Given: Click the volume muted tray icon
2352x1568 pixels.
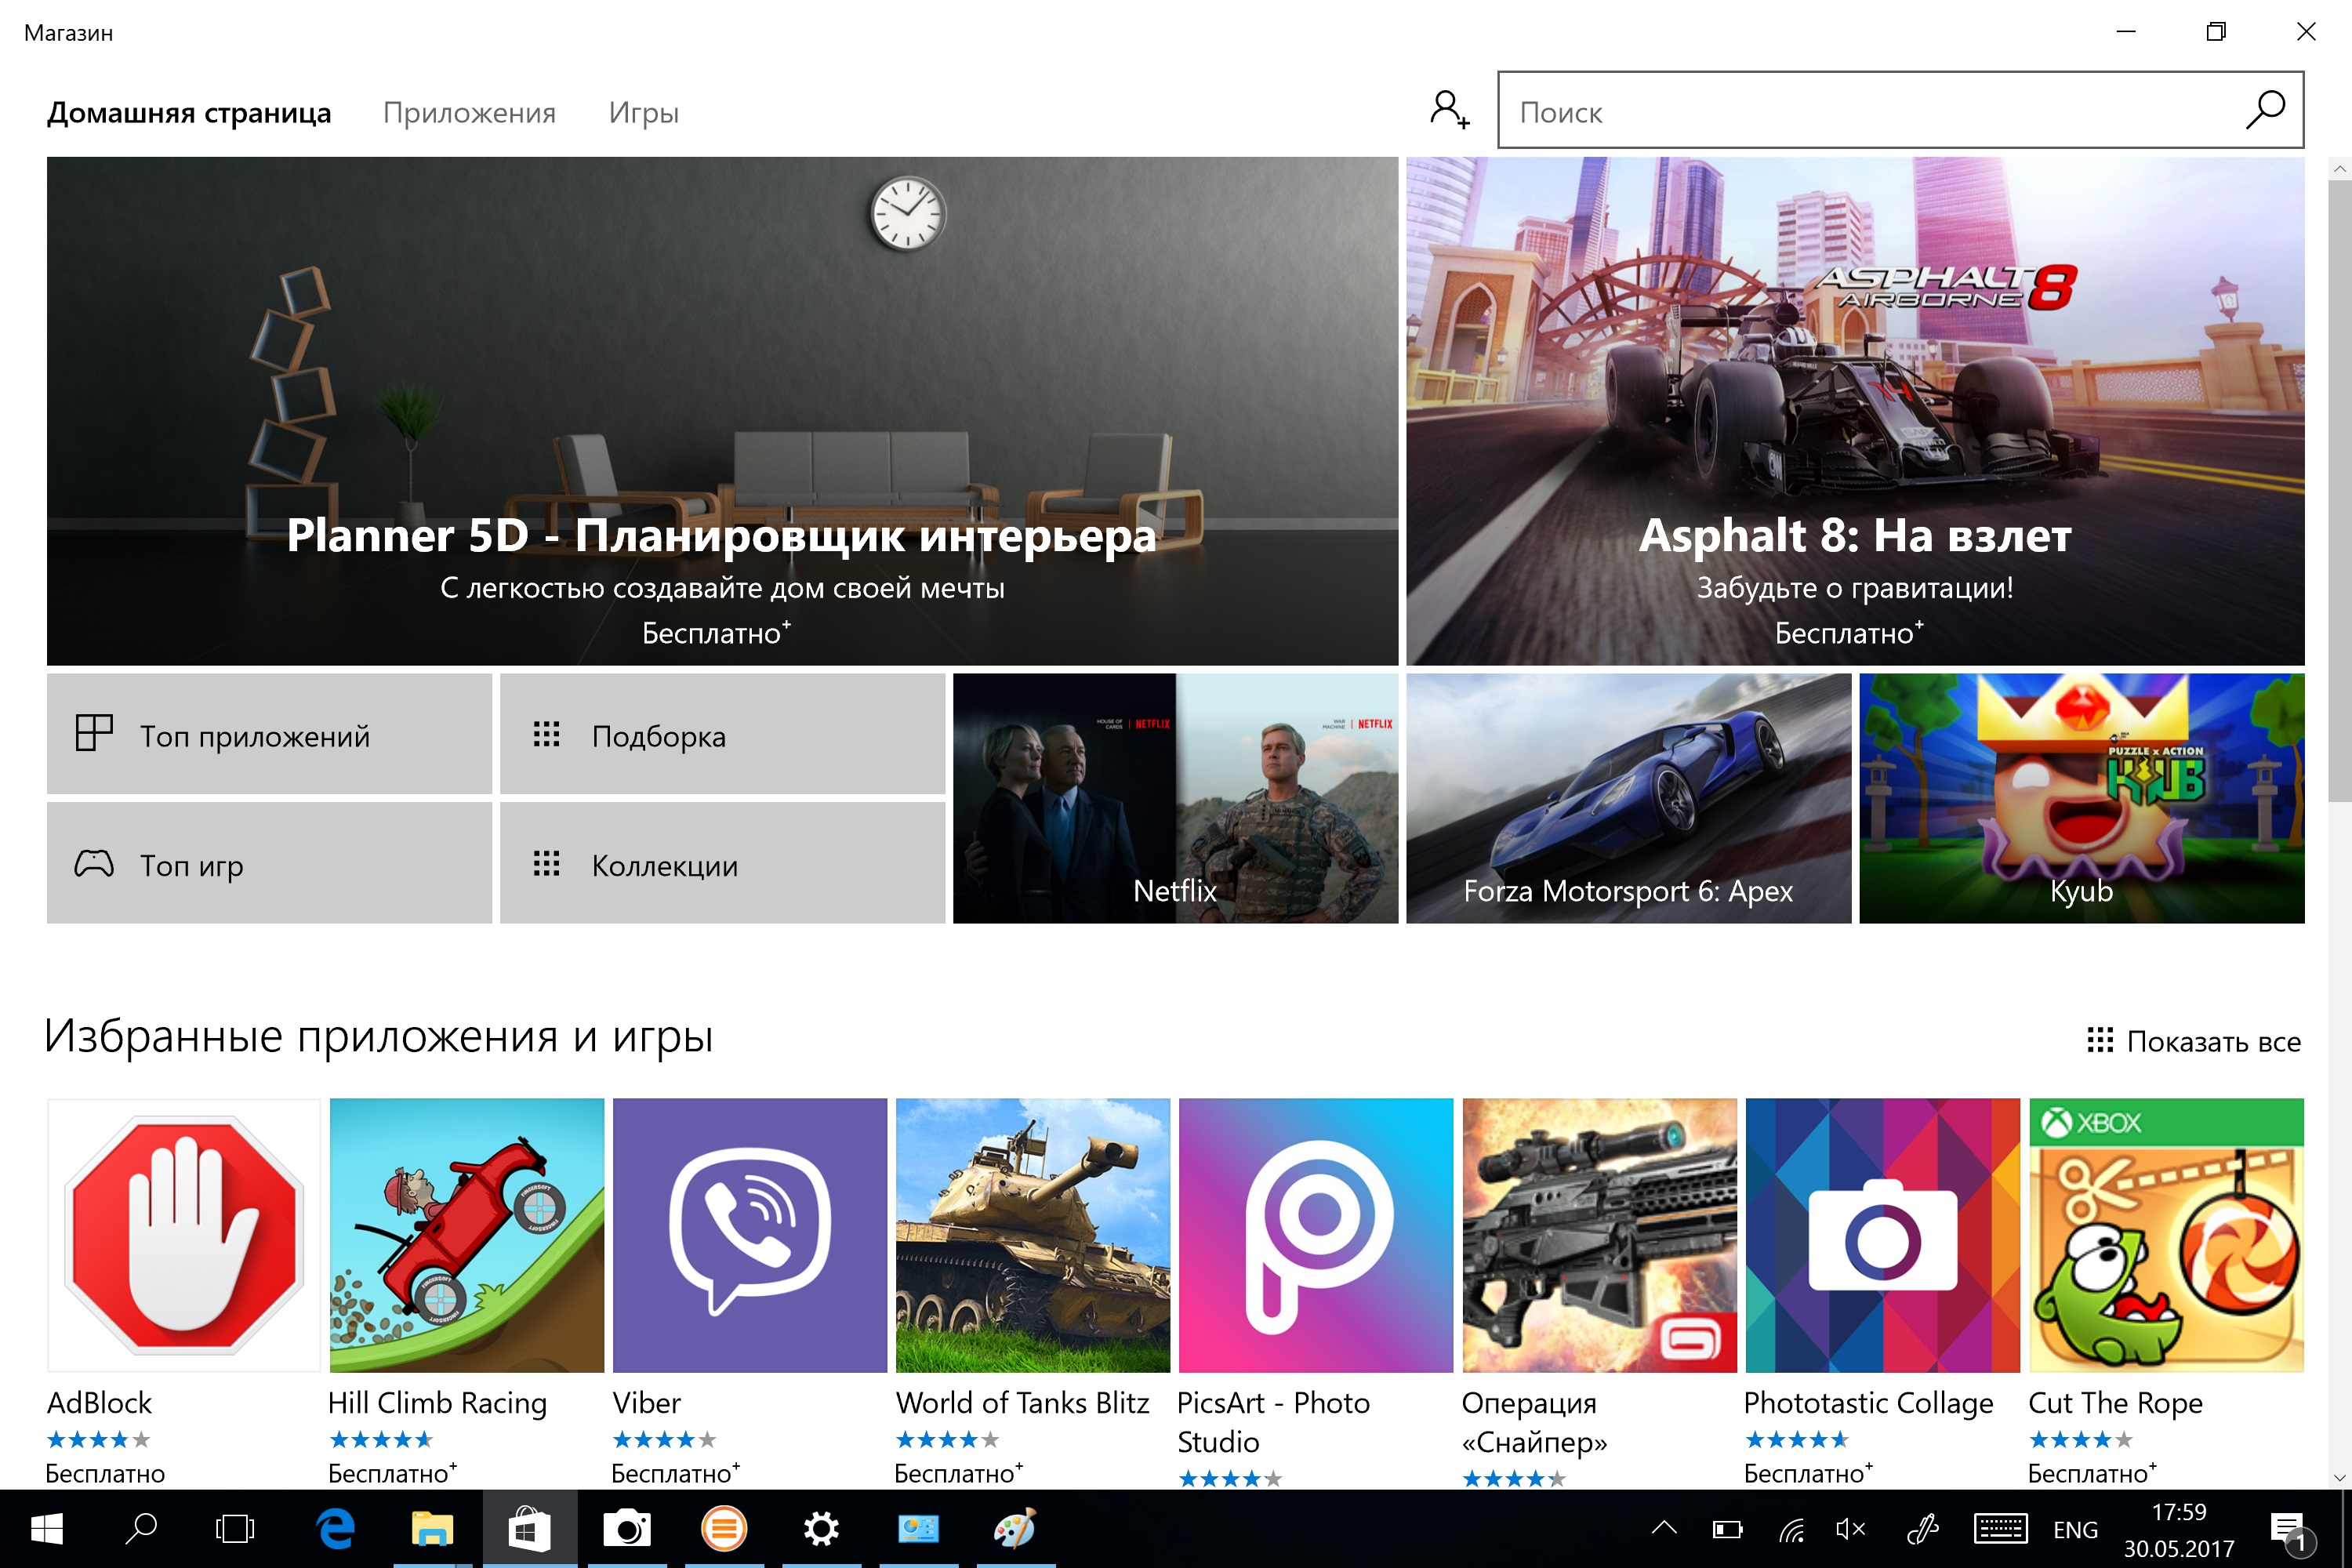Looking at the screenshot, I should (x=1851, y=1529).
